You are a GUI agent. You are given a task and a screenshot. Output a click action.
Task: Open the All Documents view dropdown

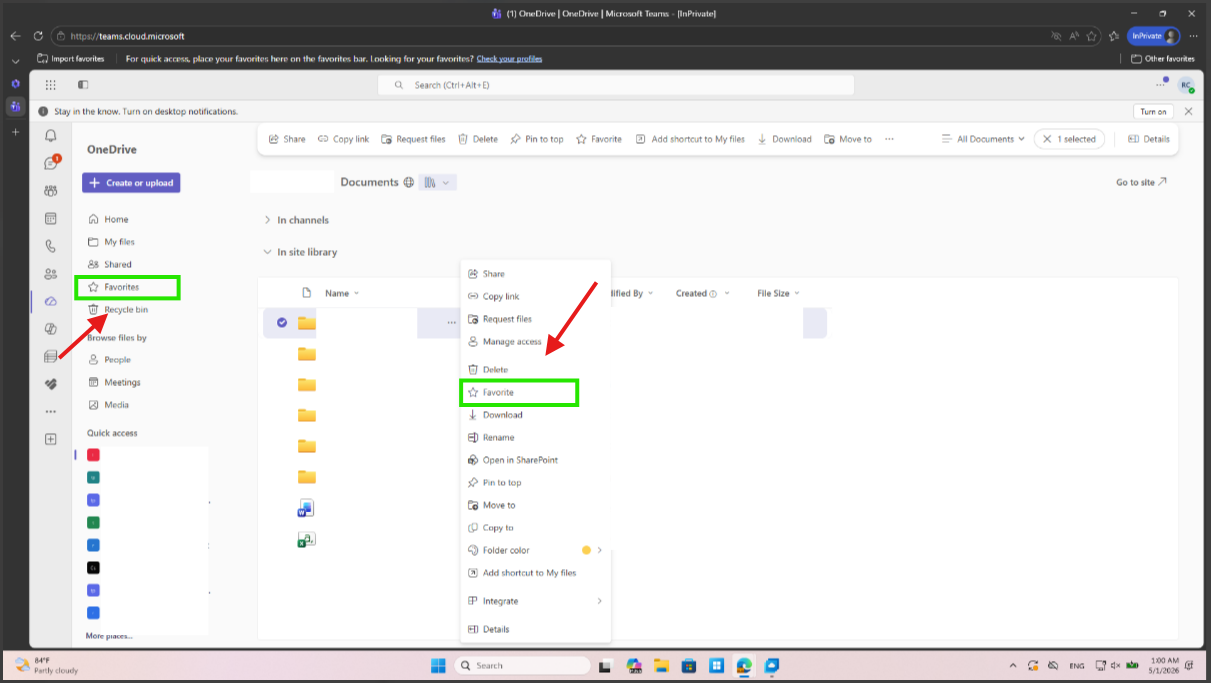tap(985, 139)
